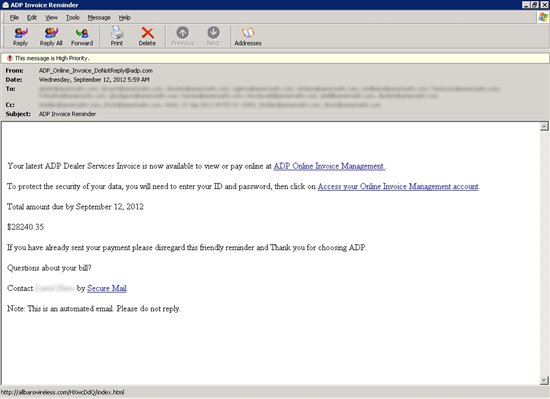Click the 'This message is High Priority' banner text

[52, 58]
